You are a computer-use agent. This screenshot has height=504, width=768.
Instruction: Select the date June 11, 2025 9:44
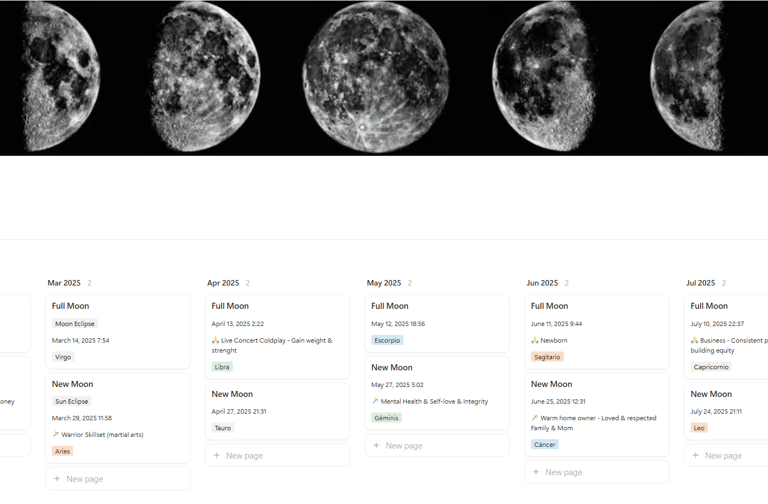click(556, 324)
